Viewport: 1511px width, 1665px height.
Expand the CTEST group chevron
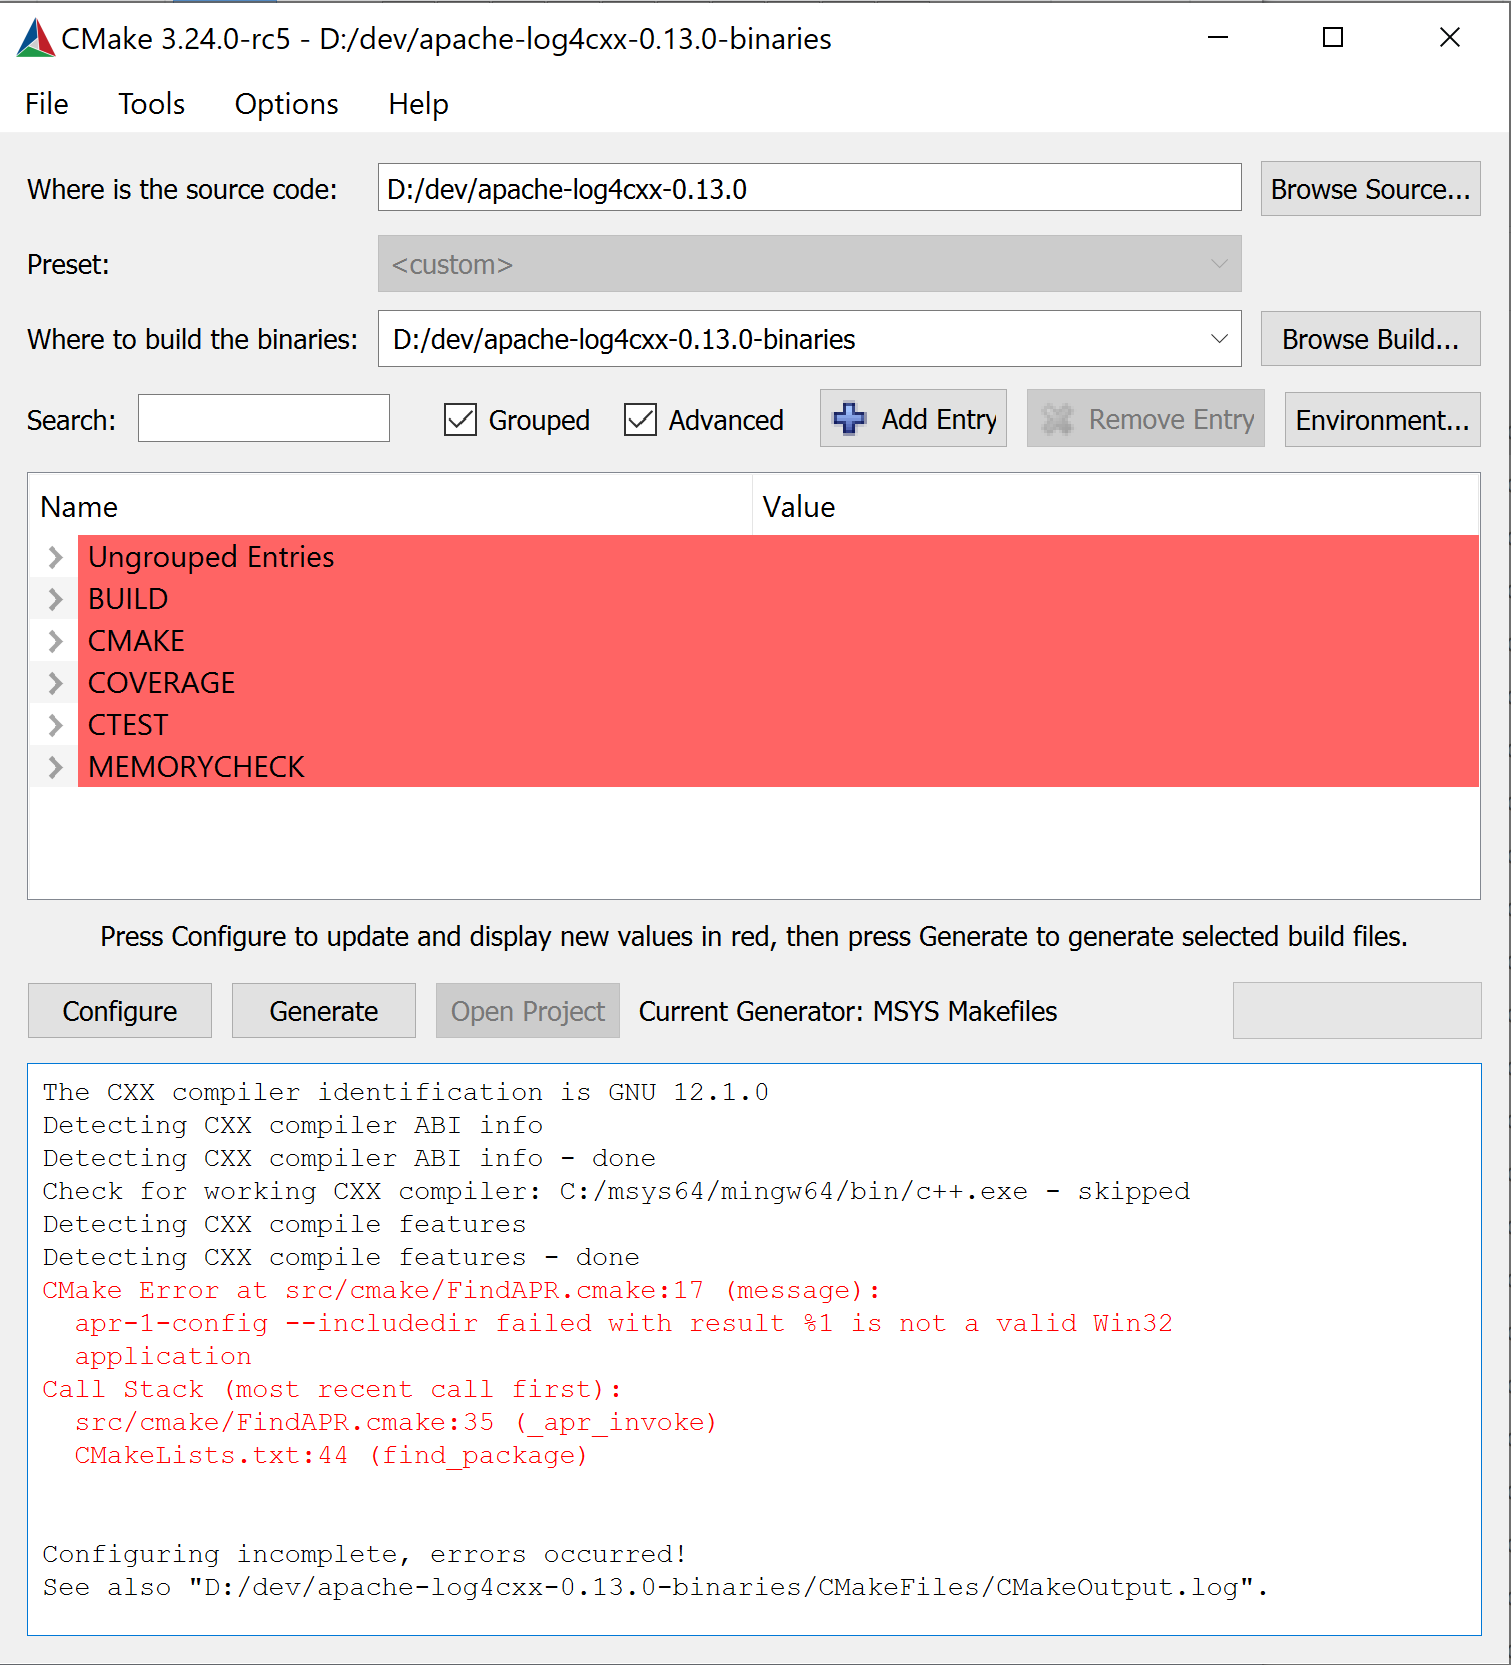point(56,725)
